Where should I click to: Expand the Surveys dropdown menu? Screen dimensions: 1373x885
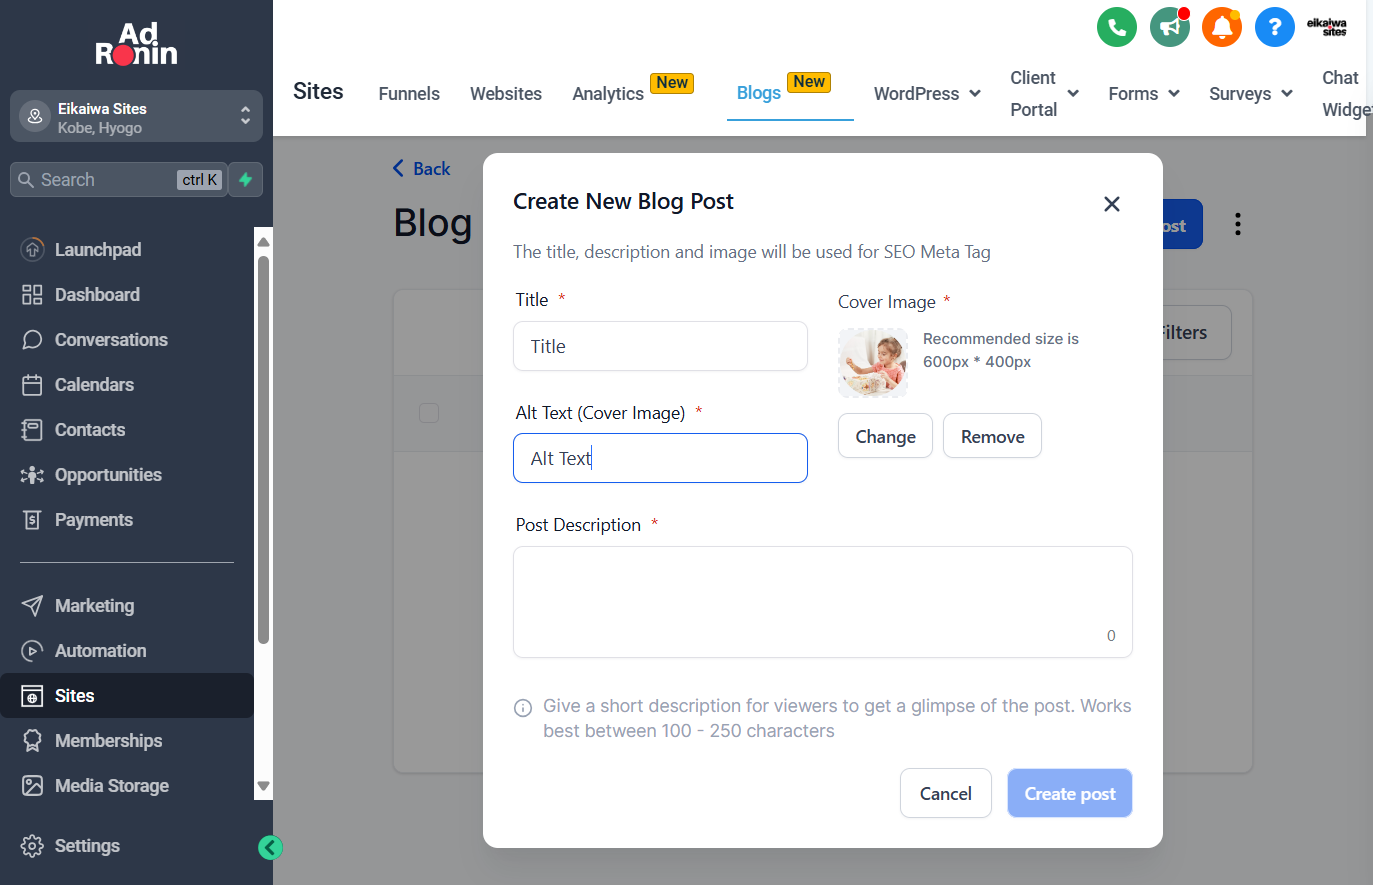coord(1251,94)
